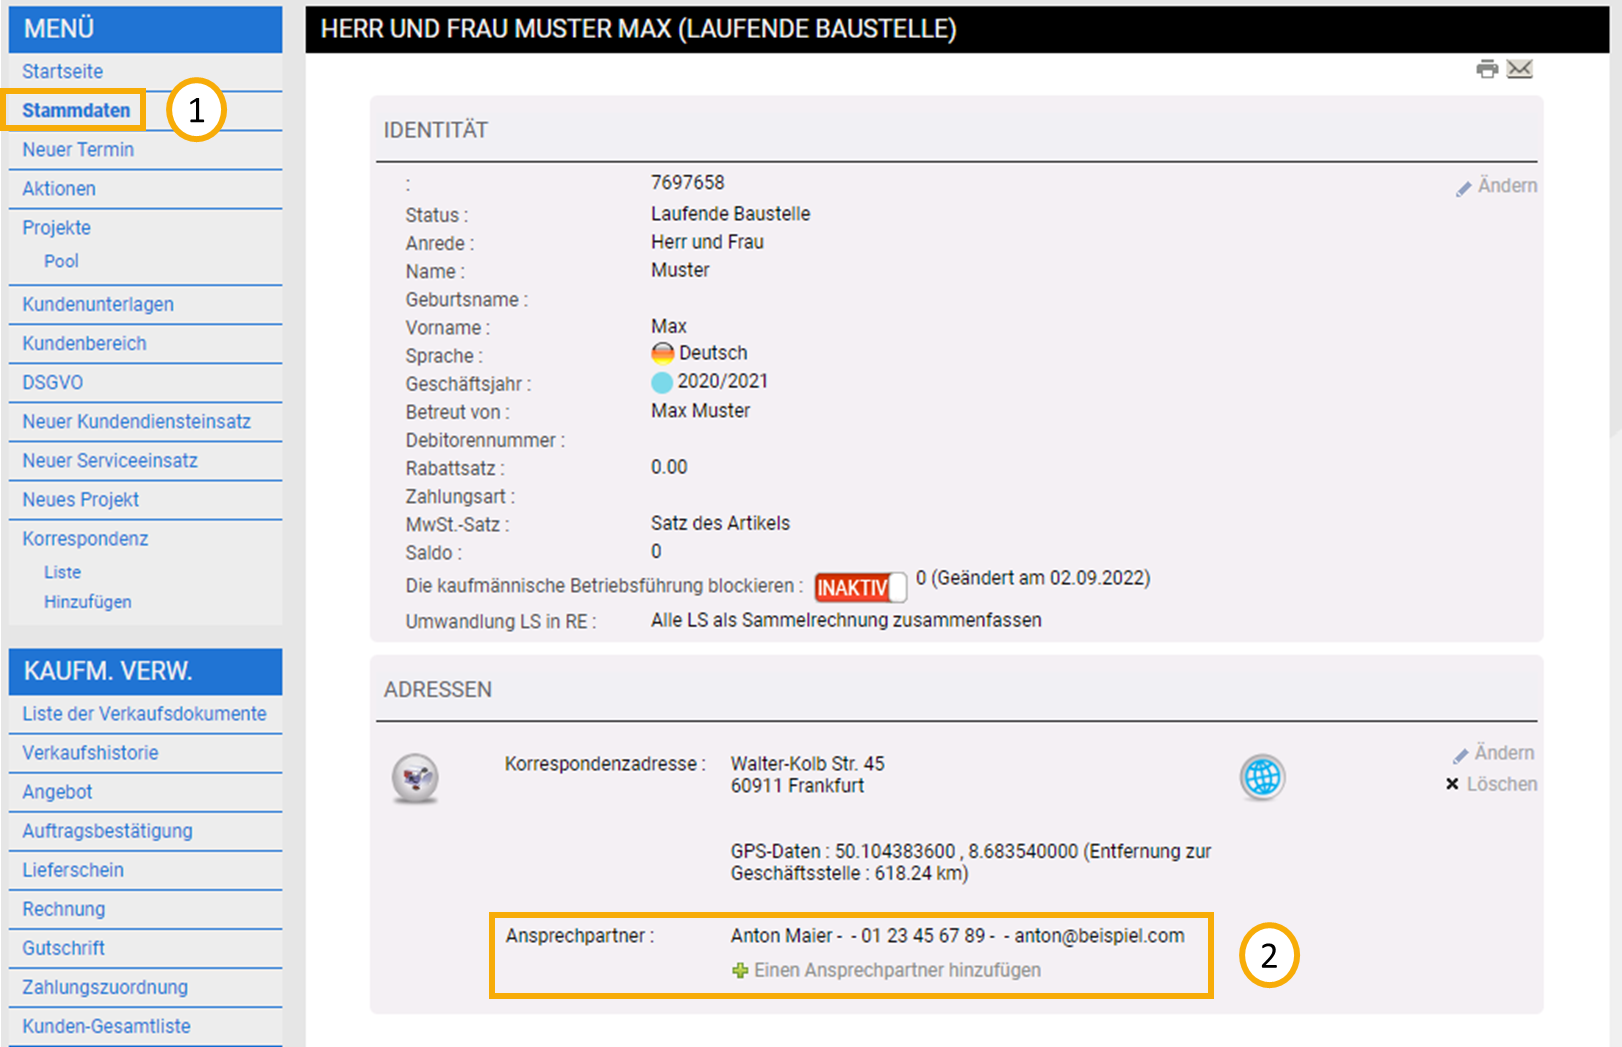Select Hinzufügen under Korrespondenz
The width and height of the screenshot is (1622, 1047).
(87, 602)
